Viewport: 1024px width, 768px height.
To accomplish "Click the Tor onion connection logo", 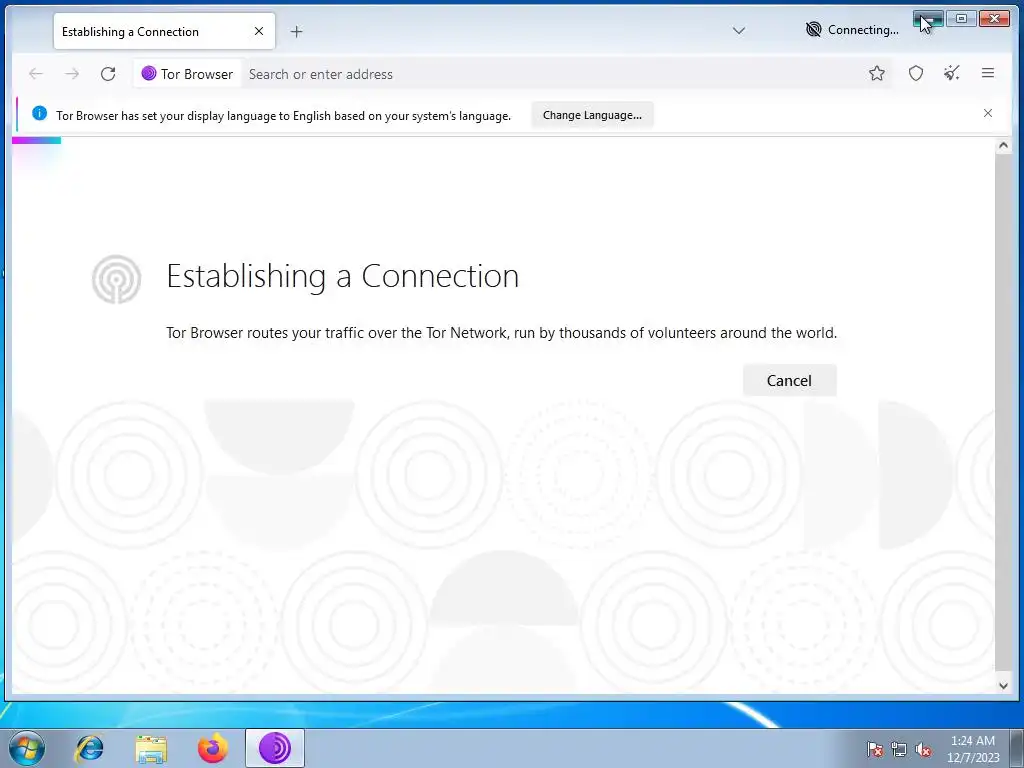I will point(116,280).
